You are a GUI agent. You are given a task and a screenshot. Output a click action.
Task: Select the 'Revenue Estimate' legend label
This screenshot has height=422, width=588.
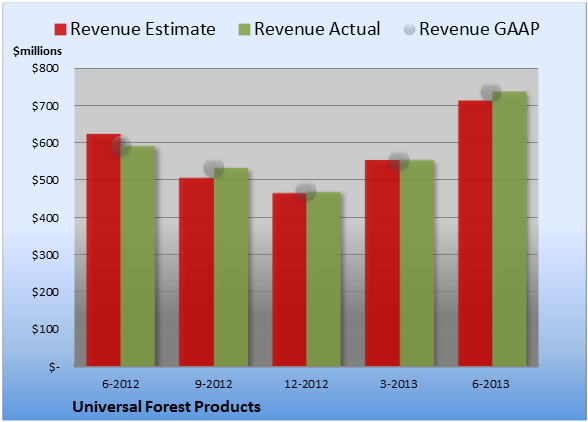point(143,29)
